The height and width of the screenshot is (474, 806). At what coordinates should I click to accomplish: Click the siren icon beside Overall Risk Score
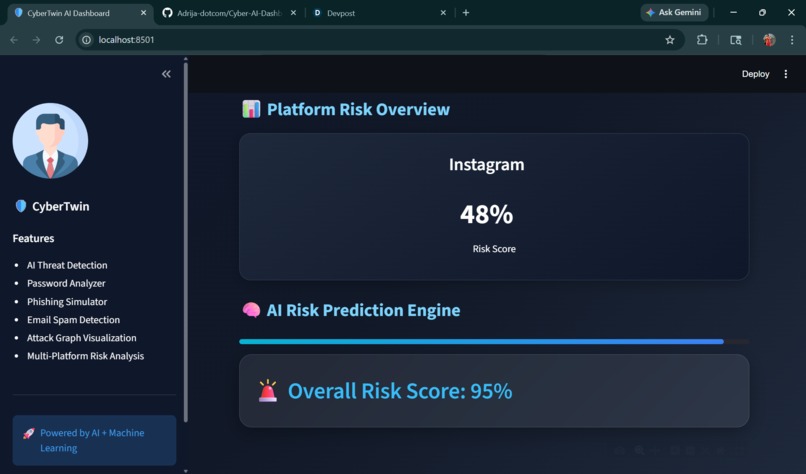(x=268, y=391)
